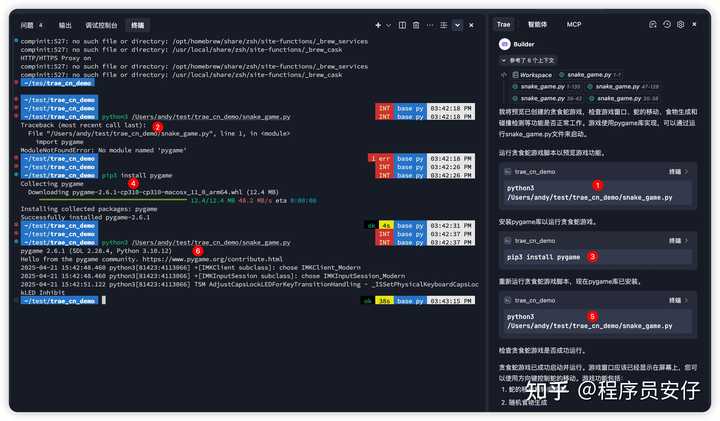
Task: Toggle the panel maximize chevron button
Action: 457,24
